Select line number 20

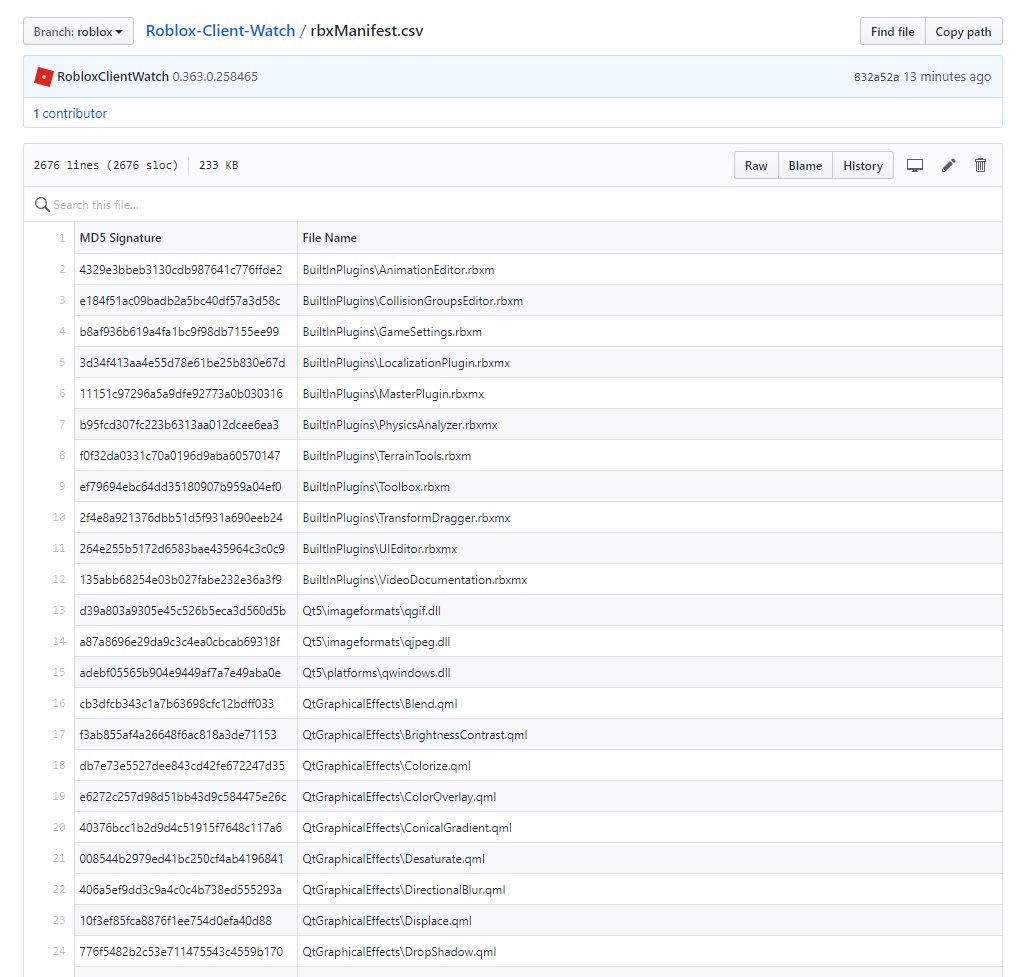(x=59, y=827)
